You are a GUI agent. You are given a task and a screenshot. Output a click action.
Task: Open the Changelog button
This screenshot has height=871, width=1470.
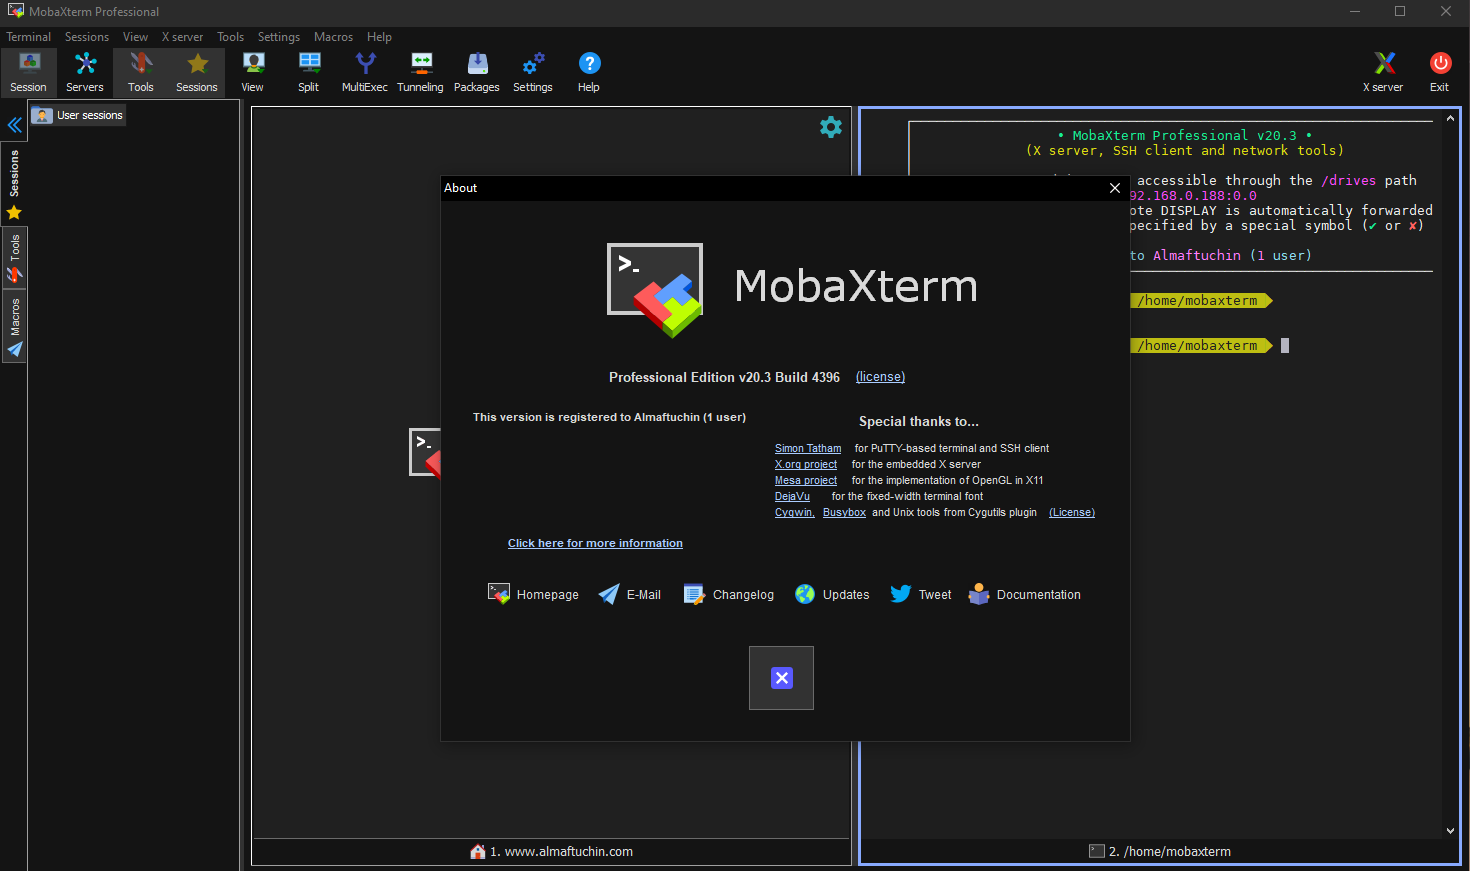coord(728,594)
